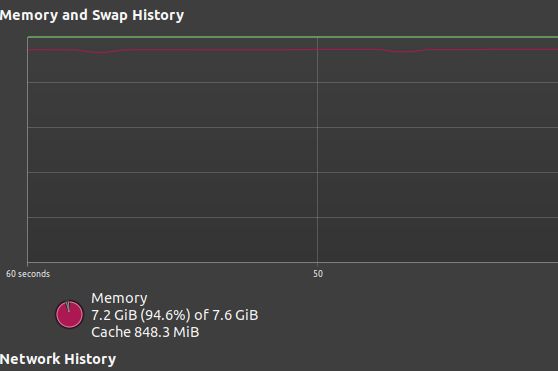558x371 pixels.
Task: Click the green line atop the graph
Action: point(293,37)
